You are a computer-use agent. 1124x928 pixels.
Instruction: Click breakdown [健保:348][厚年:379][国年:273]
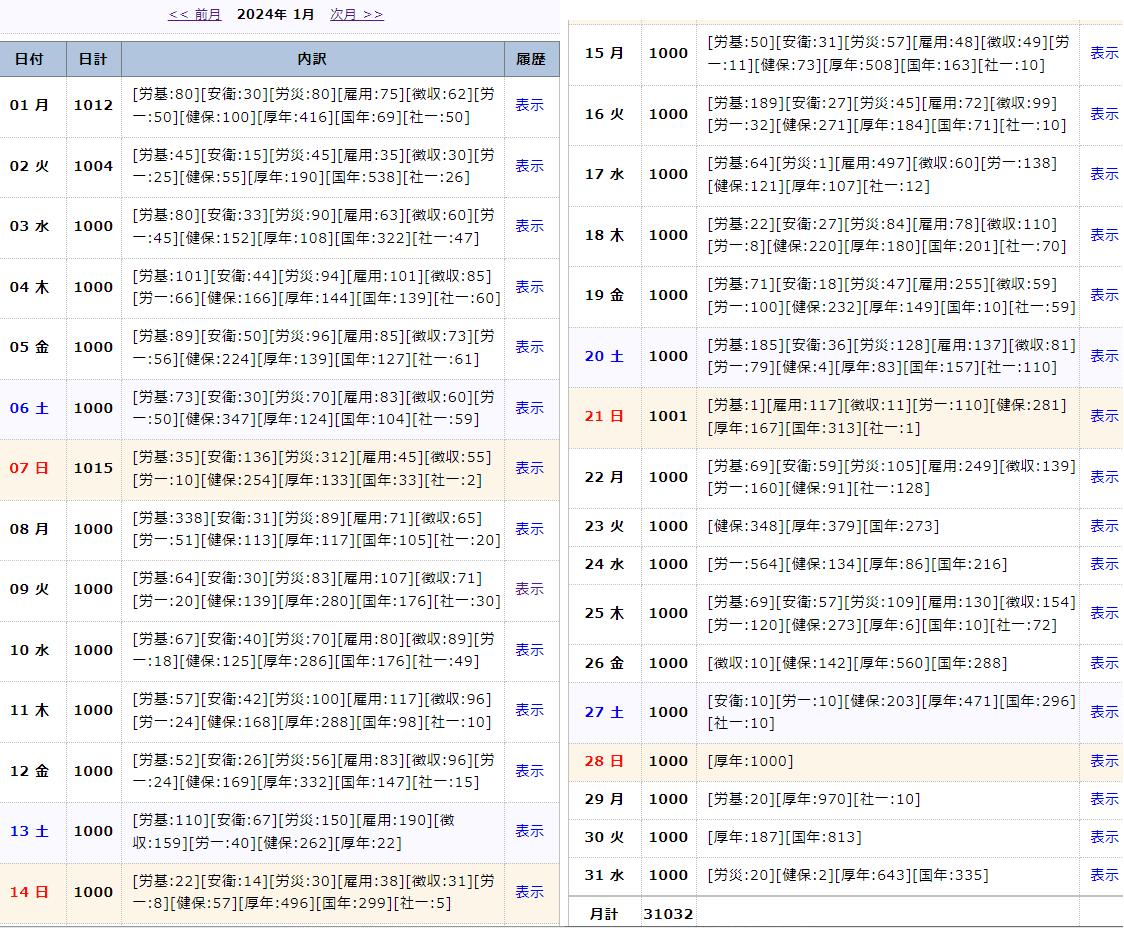[x=823, y=527]
